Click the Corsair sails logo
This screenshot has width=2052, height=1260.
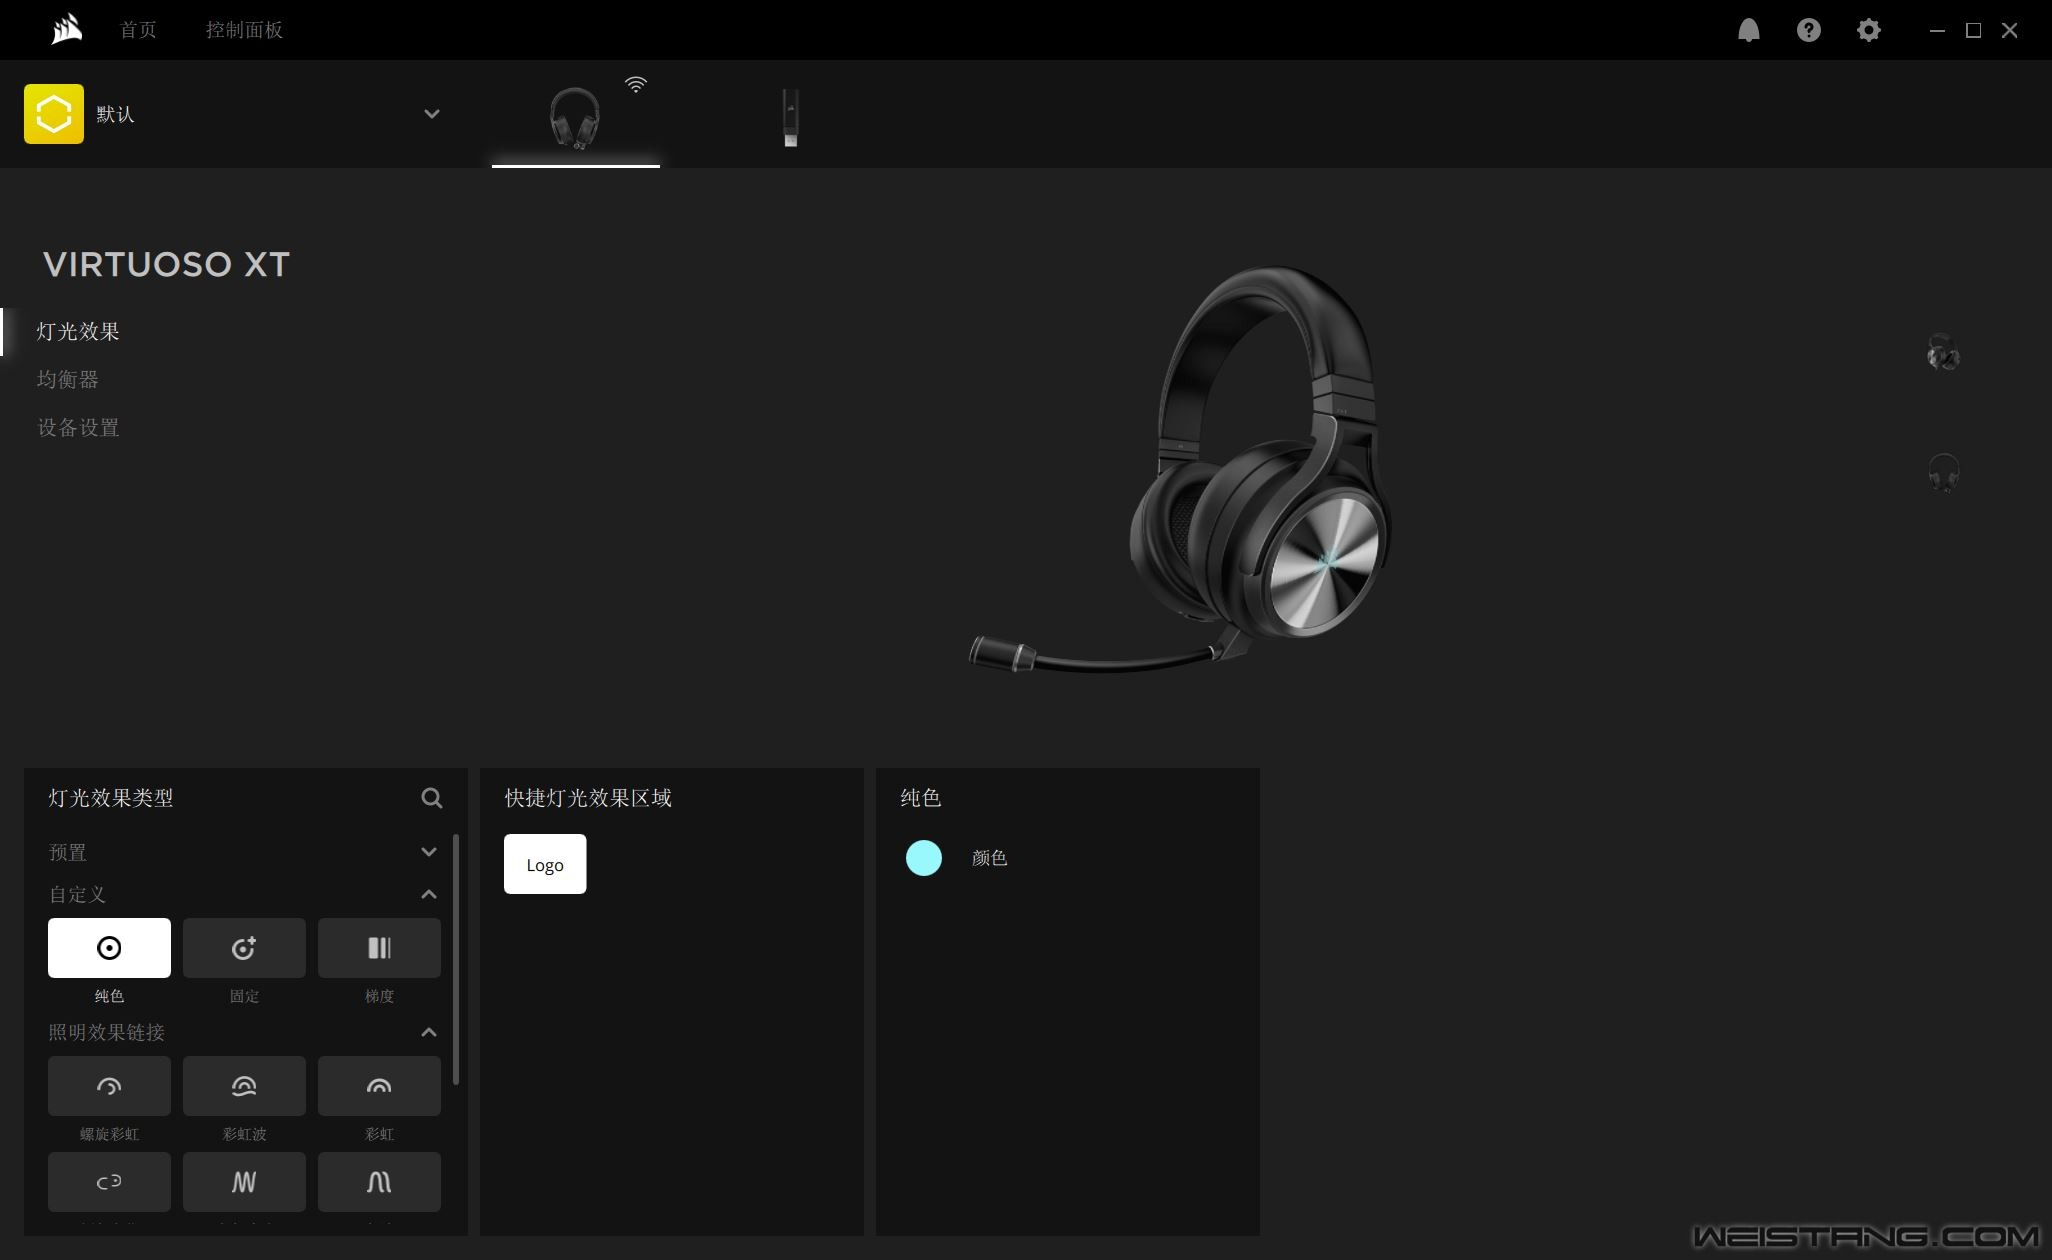(67, 29)
